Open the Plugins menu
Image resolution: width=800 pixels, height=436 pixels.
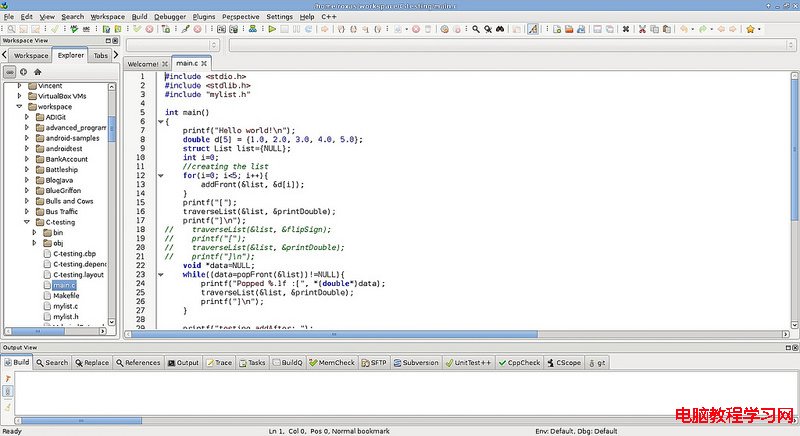point(204,17)
